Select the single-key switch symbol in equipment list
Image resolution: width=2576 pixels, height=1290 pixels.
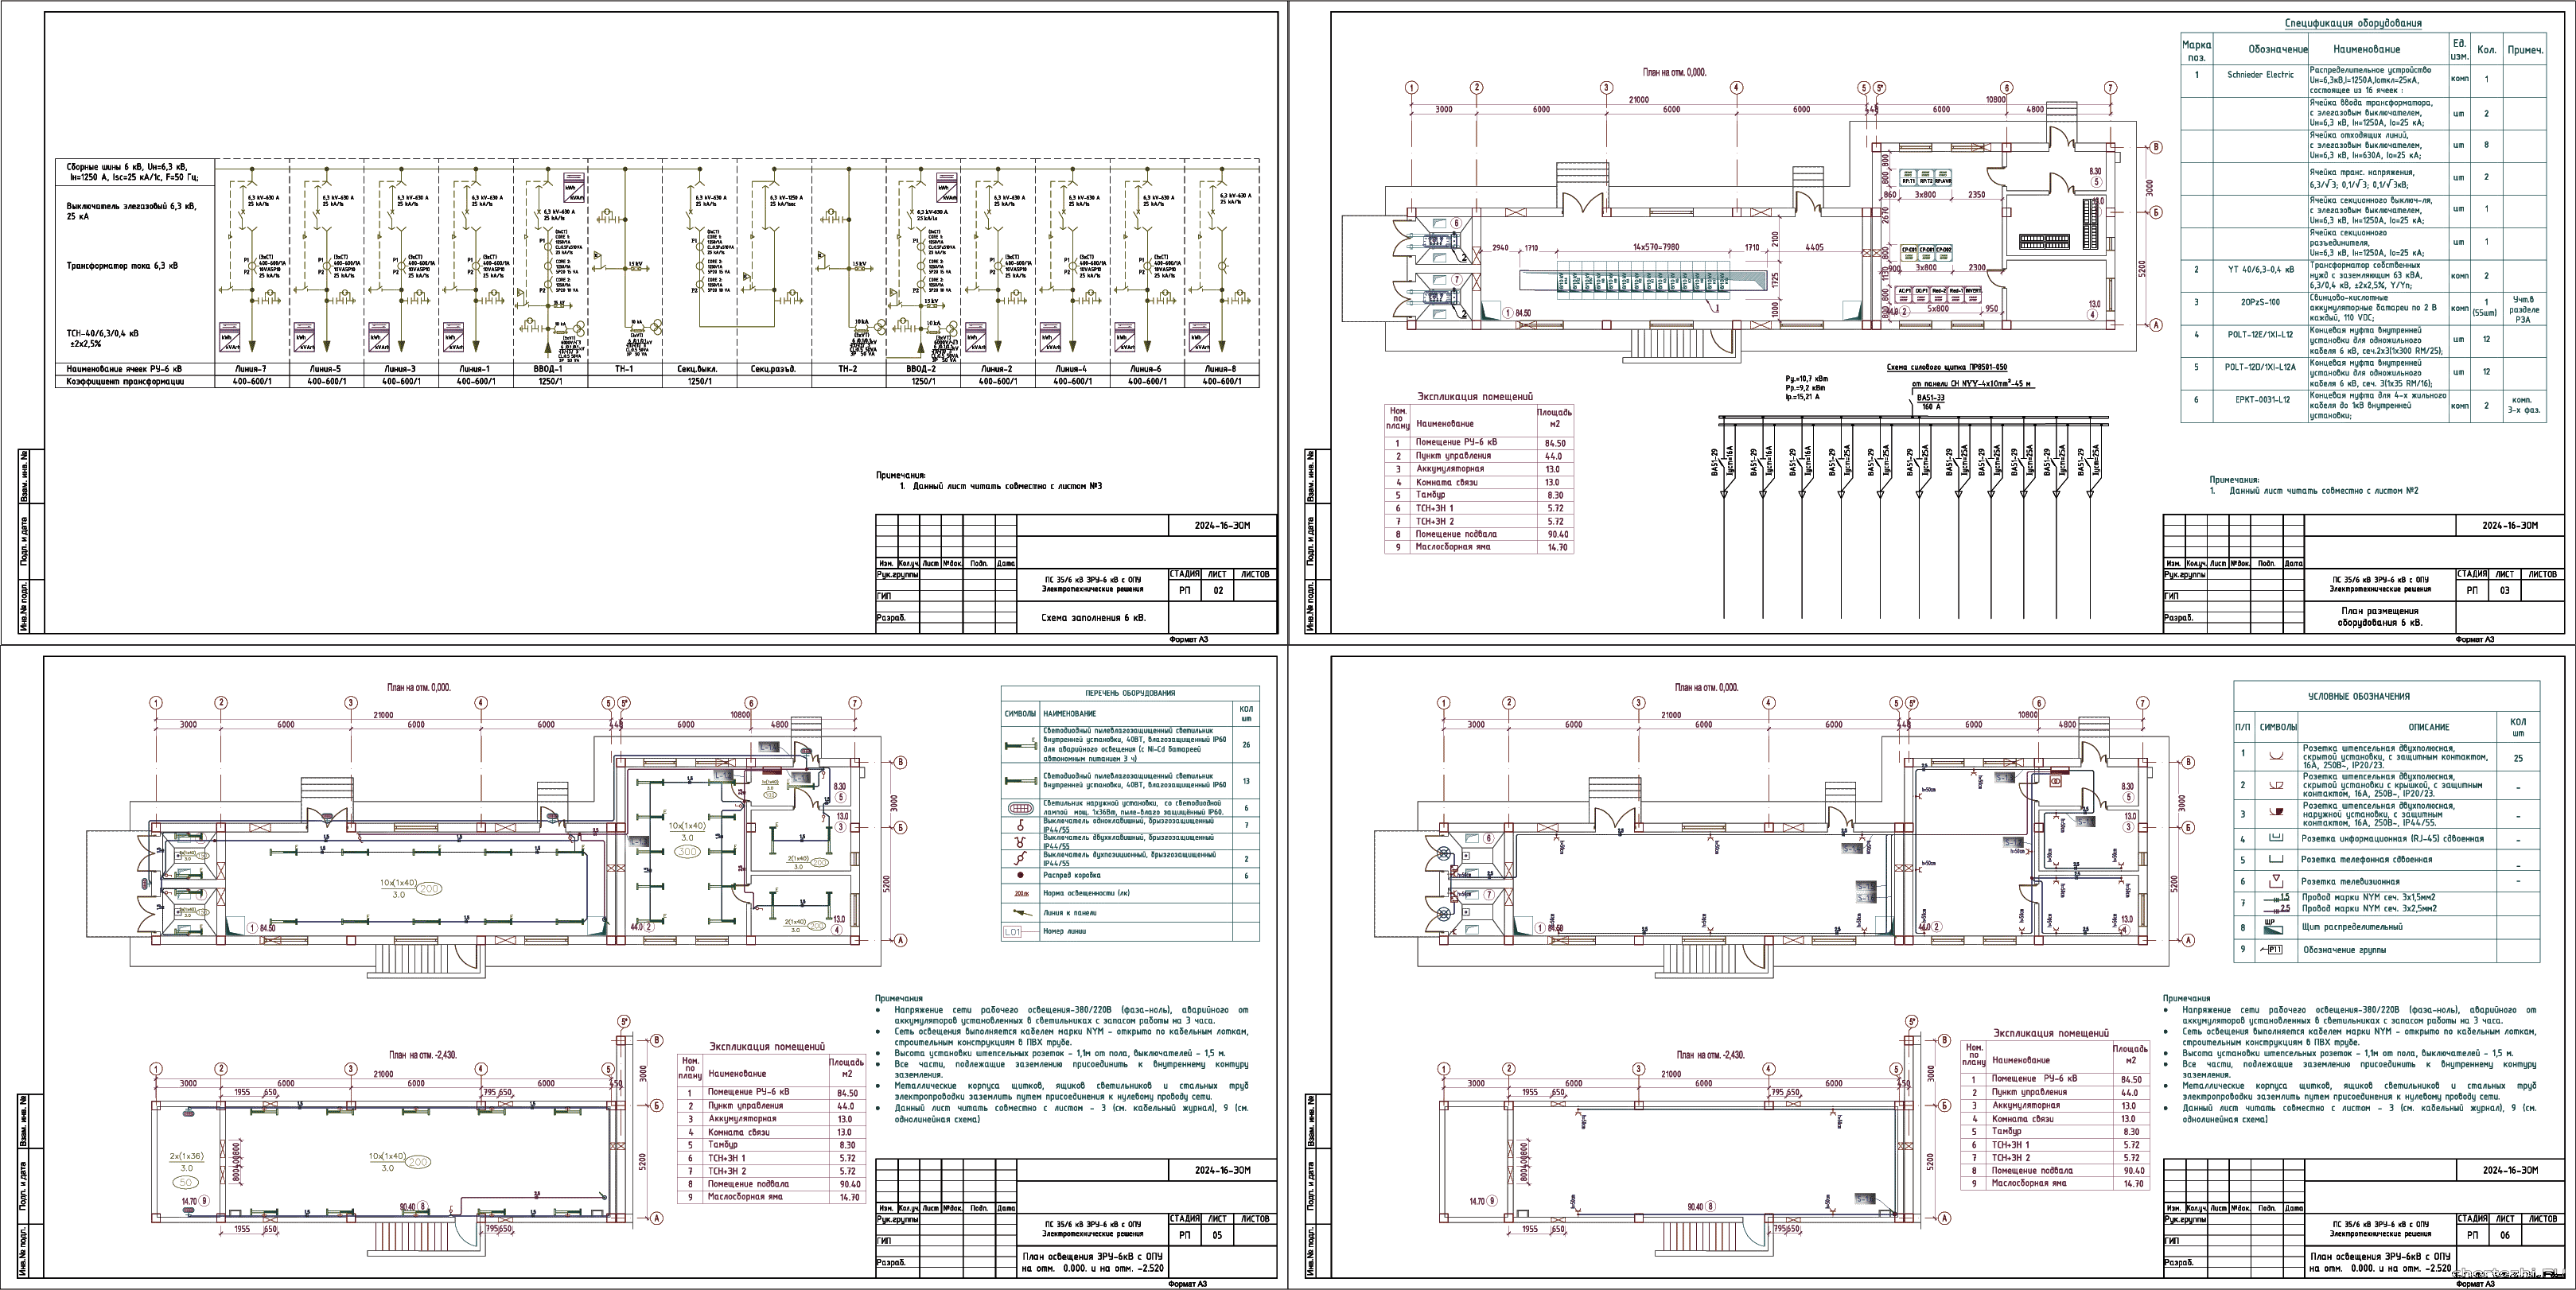tap(1020, 826)
